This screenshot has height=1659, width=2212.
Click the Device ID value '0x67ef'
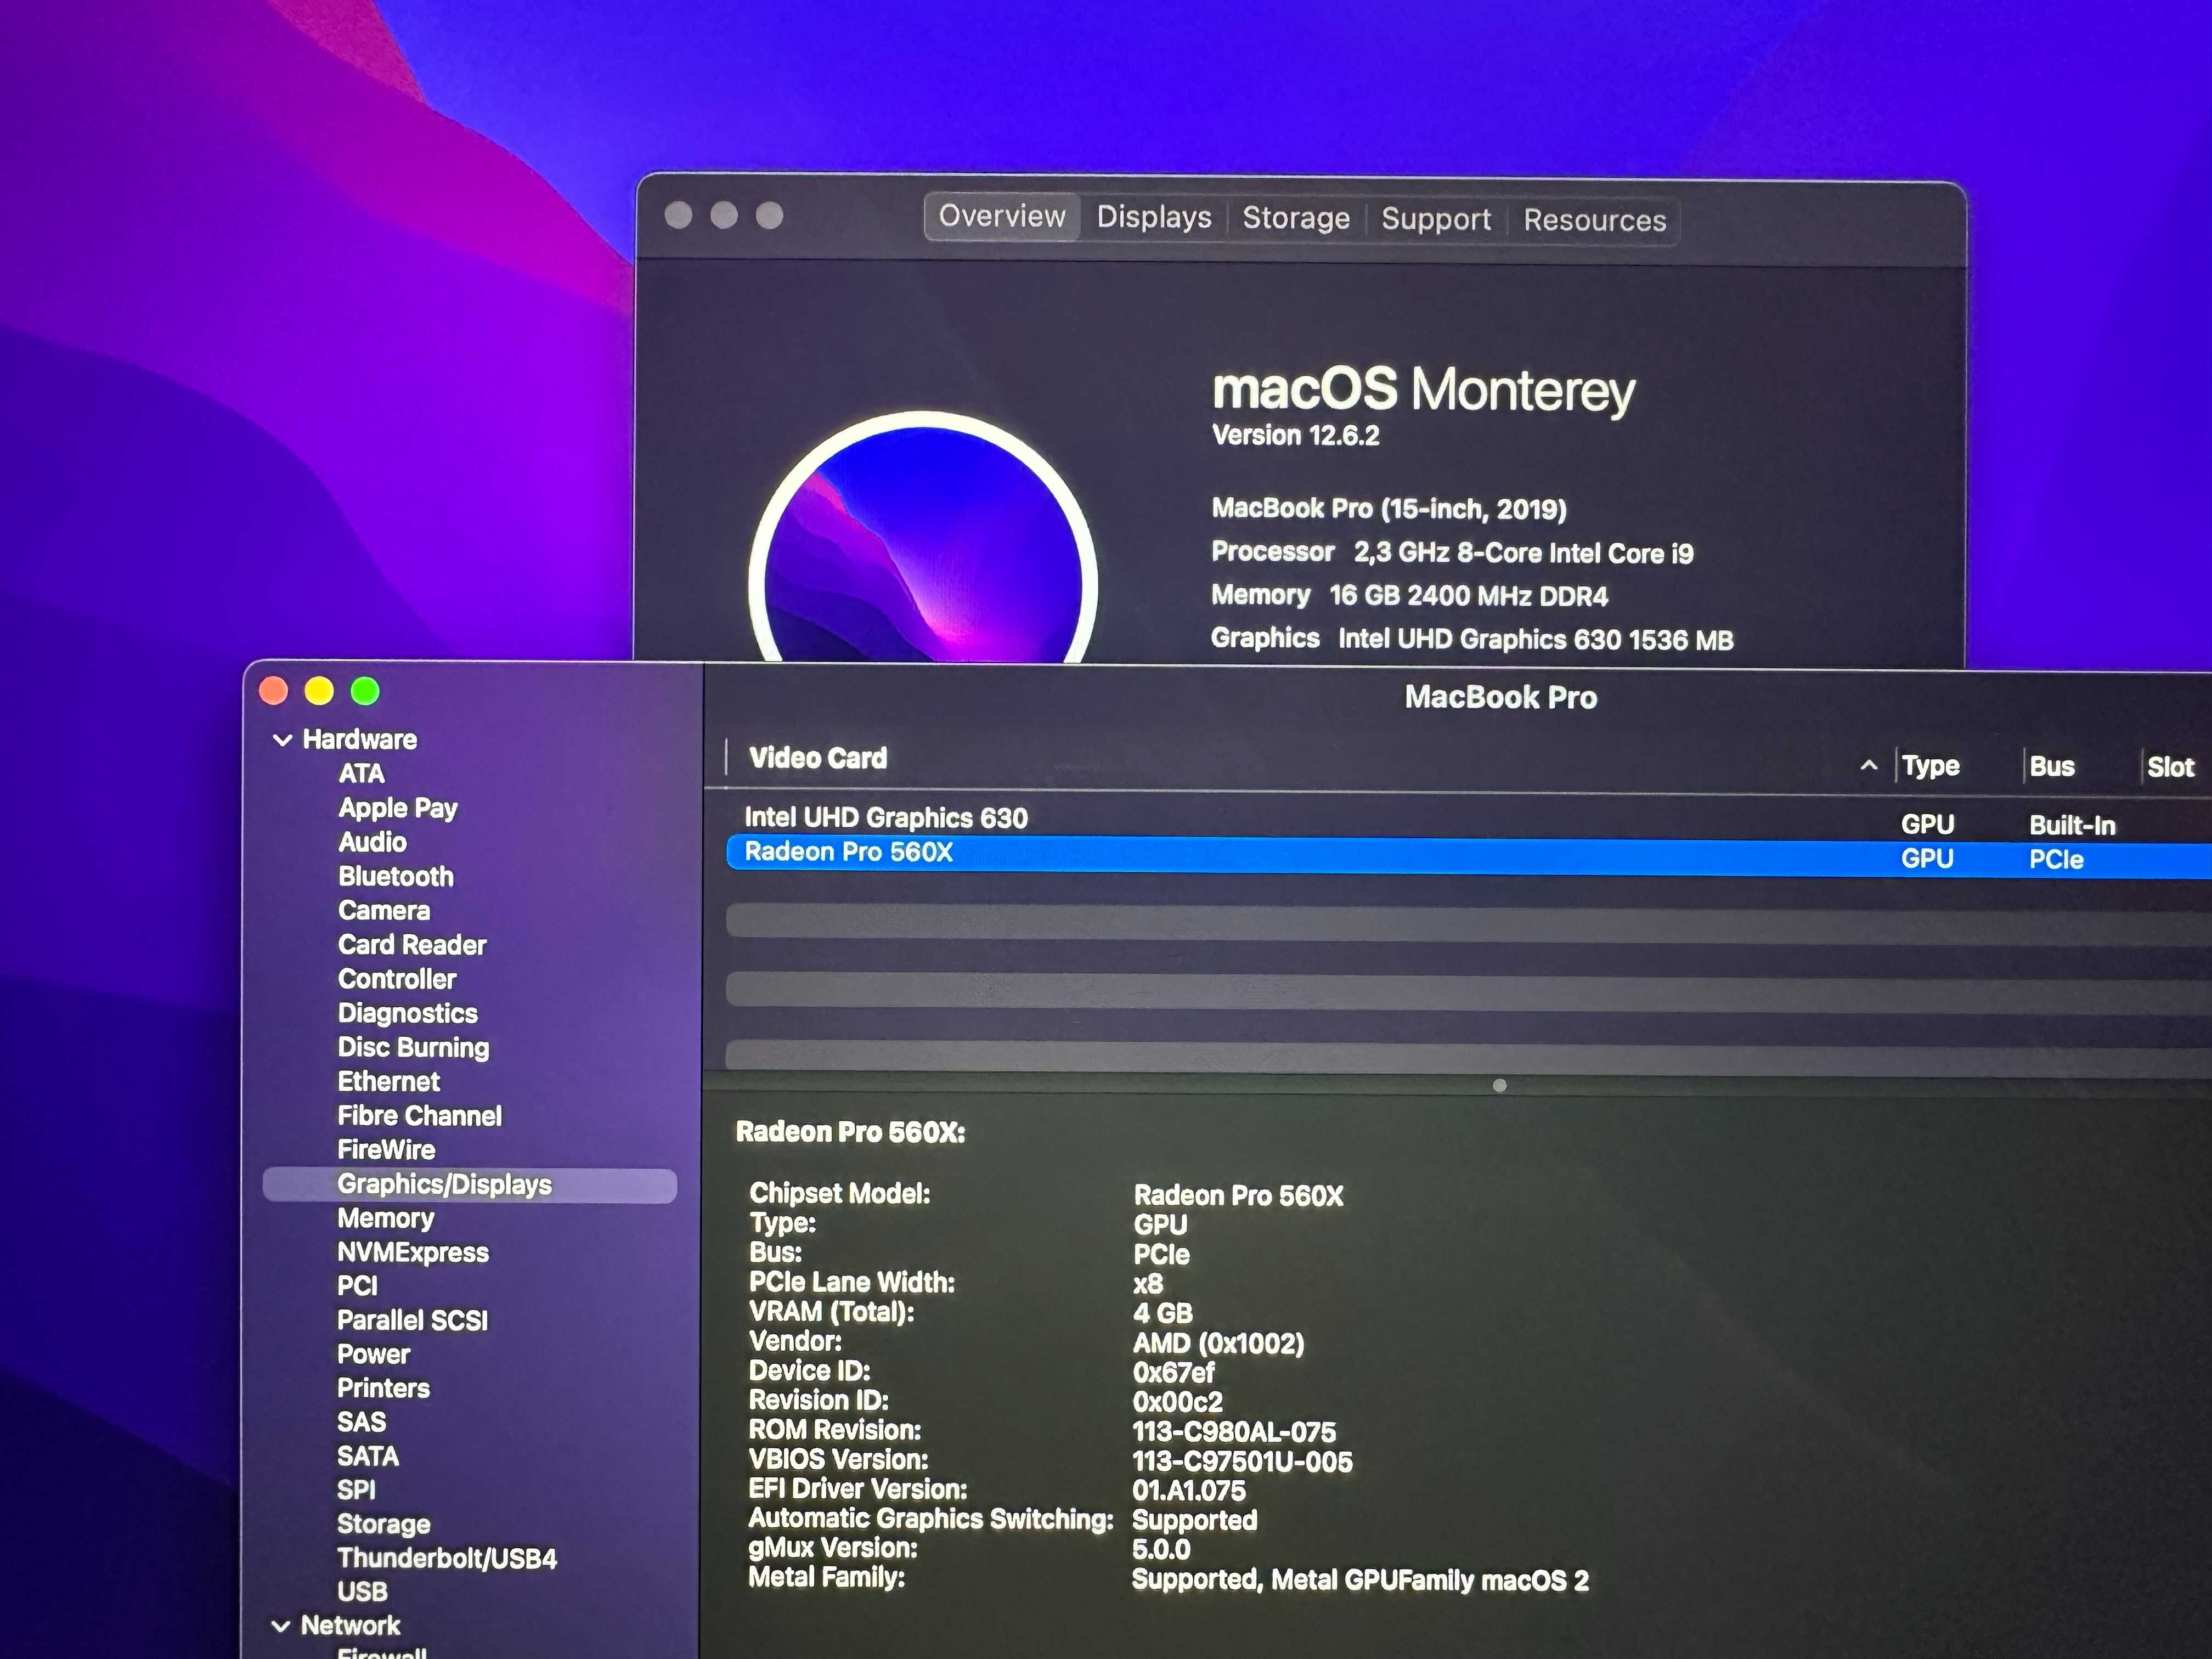1173,1372
